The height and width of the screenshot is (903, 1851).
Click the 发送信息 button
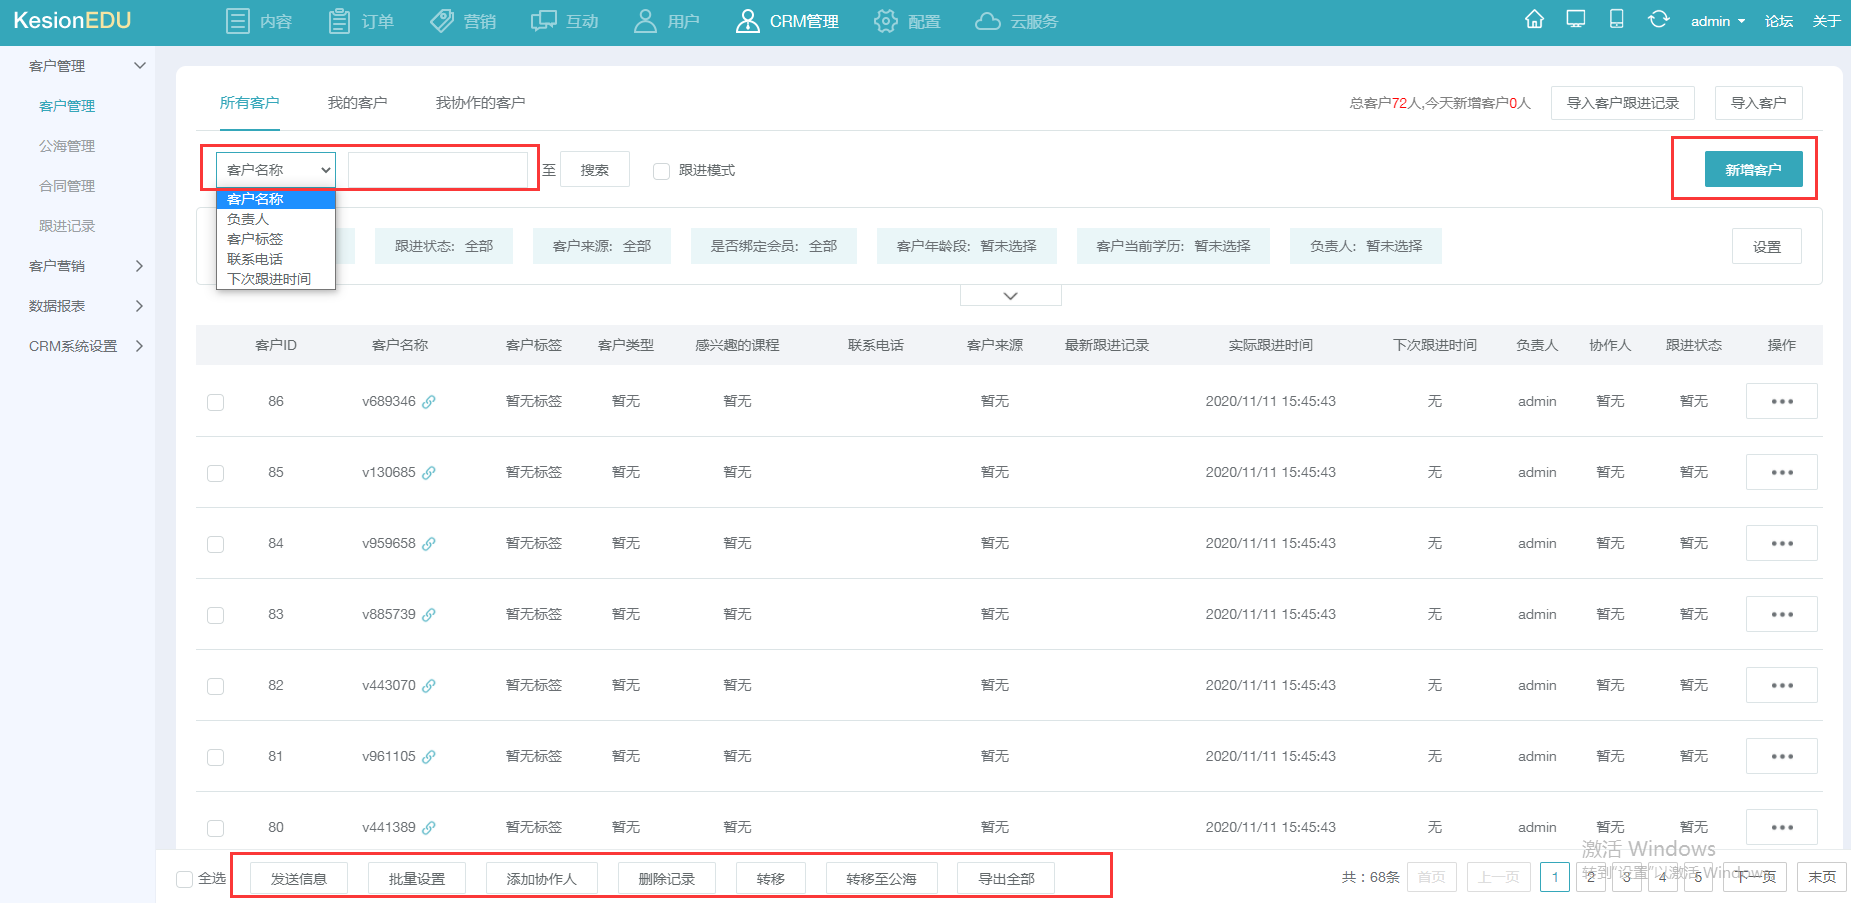tap(299, 879)
